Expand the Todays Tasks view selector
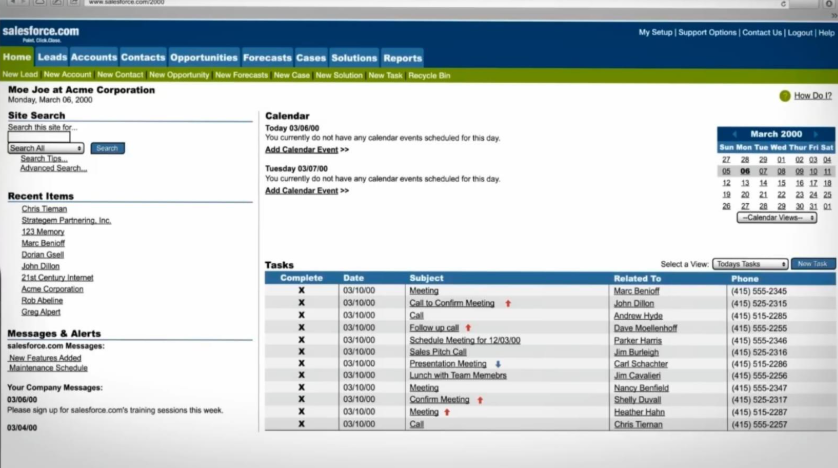838x468 pixels. click(x=750, y=264)
